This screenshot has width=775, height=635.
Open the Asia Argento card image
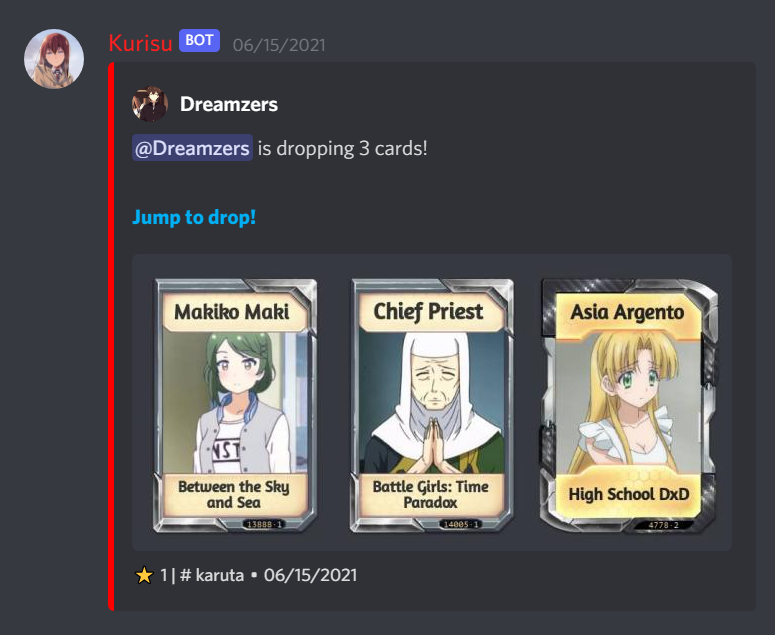pos(629,406)
